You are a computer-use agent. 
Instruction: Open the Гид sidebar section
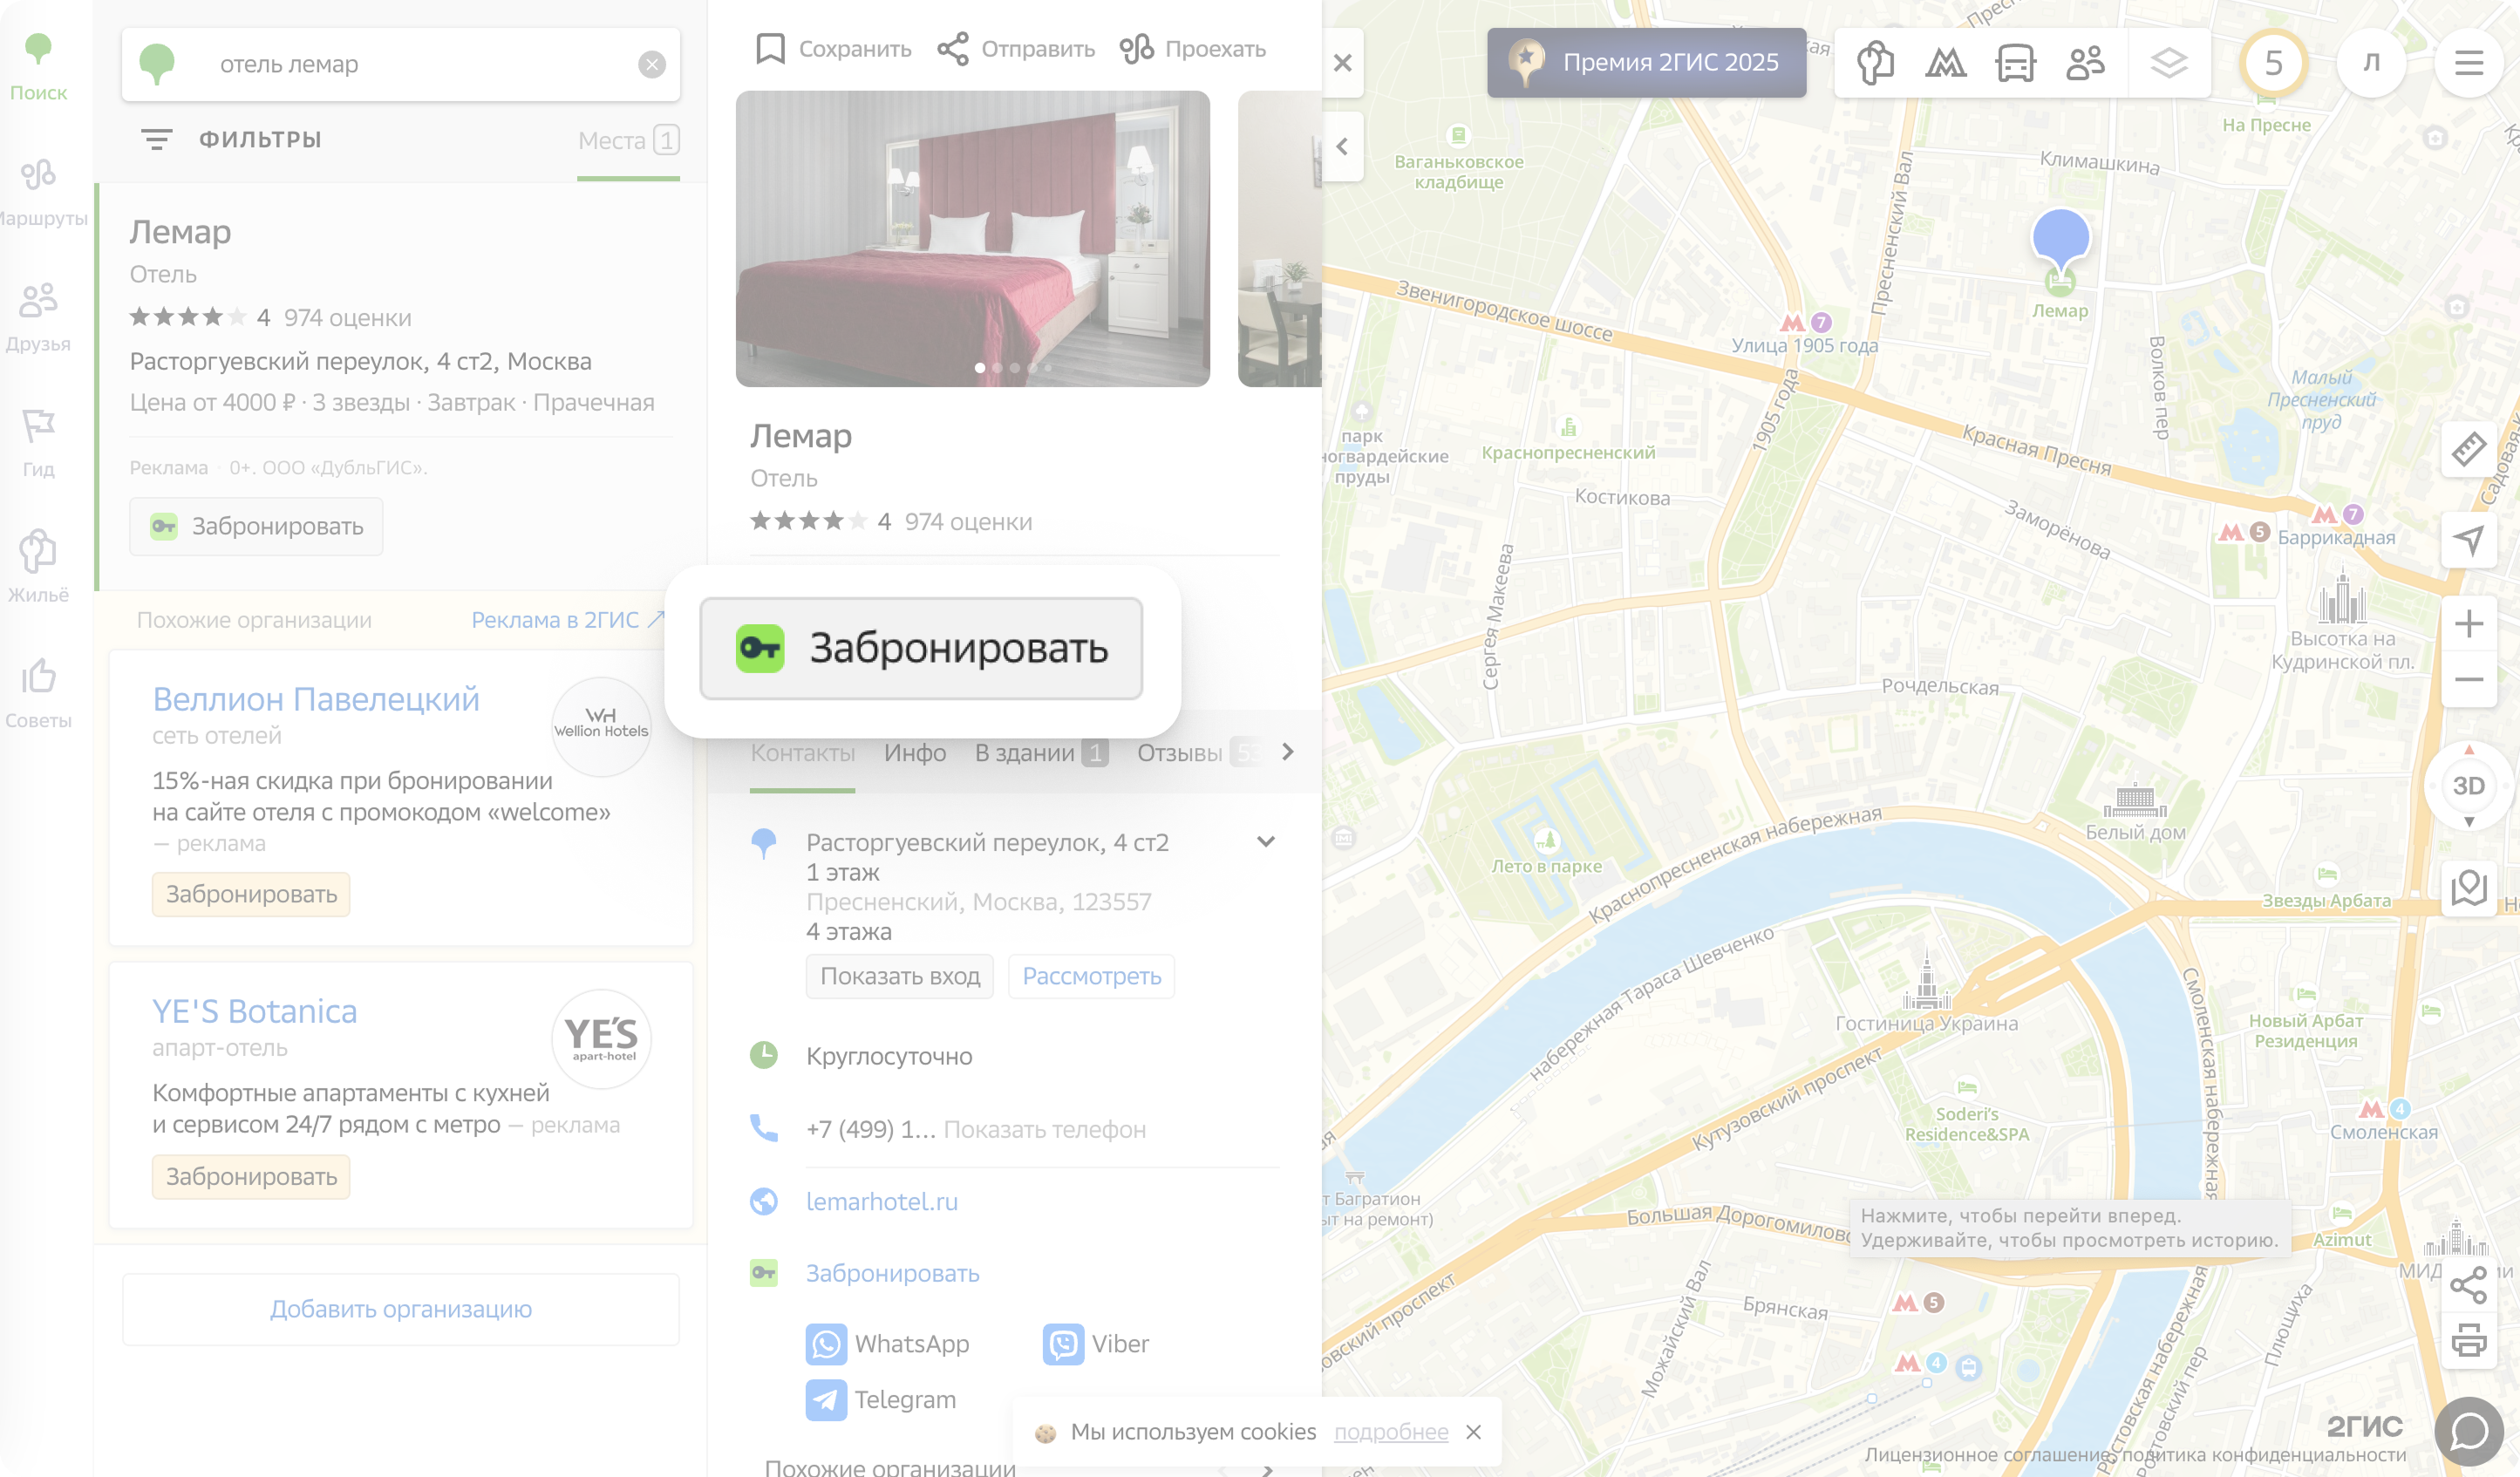tap(38, 443)
